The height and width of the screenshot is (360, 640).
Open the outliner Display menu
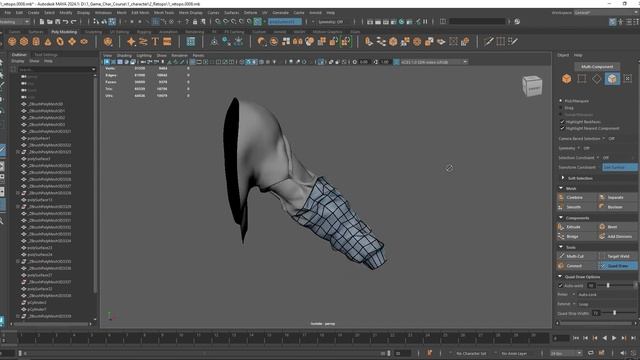18,61
